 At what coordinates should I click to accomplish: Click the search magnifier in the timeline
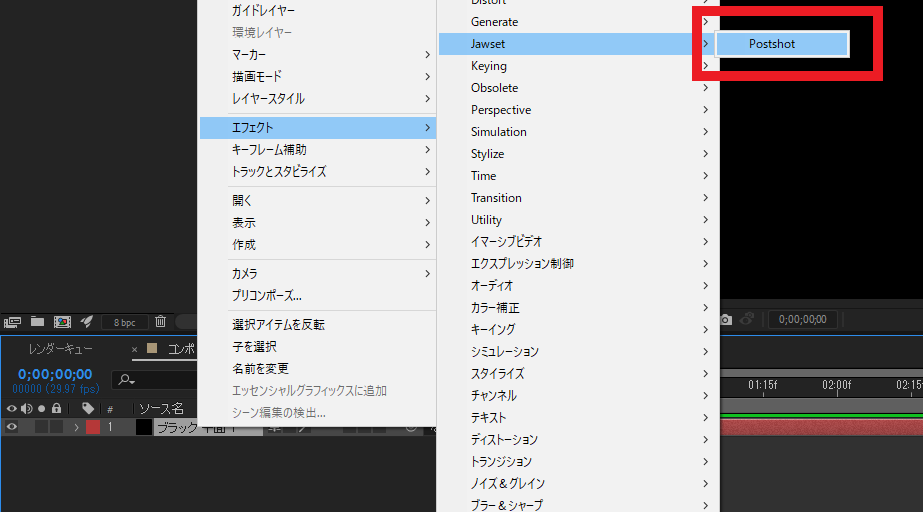click(127, 380)
